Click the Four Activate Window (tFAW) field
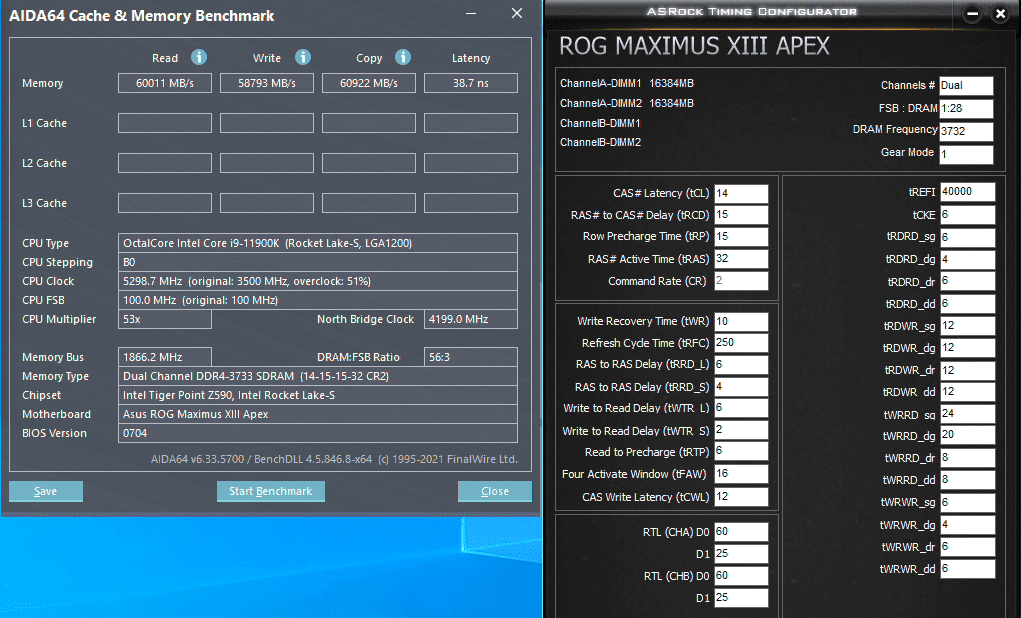 (x=741, y=474)
